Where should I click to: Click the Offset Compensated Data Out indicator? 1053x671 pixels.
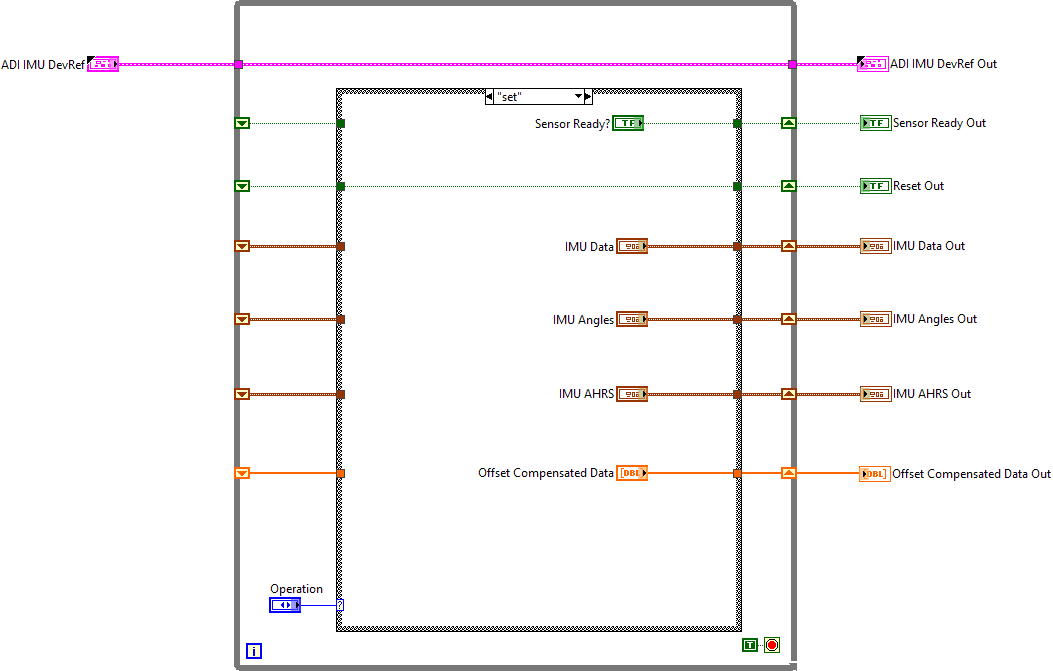875,474
